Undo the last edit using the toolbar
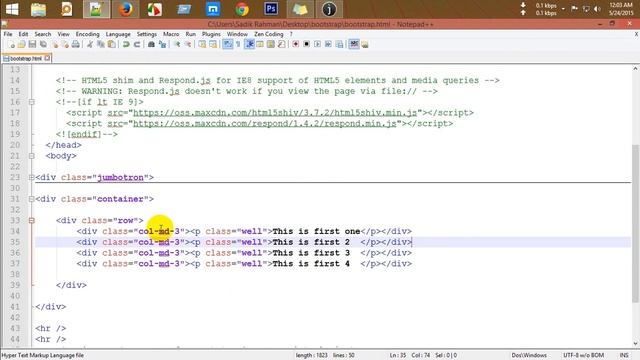The height and width of the screenshot is (360, 640). click(x=126, y=44)
